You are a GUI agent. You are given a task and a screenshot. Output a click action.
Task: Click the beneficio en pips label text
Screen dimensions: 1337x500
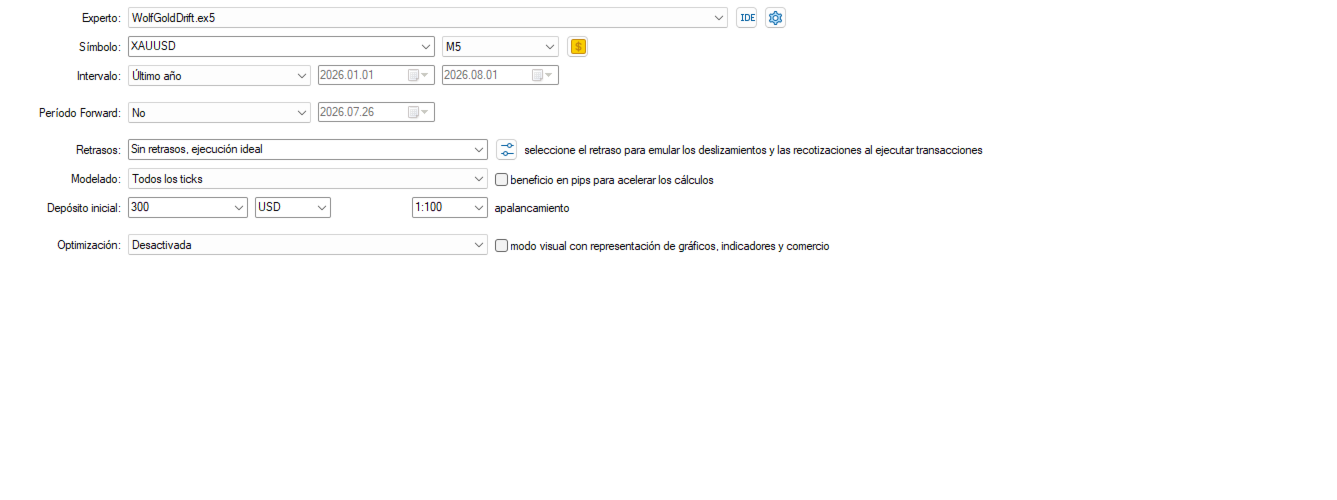coord(612,180)
